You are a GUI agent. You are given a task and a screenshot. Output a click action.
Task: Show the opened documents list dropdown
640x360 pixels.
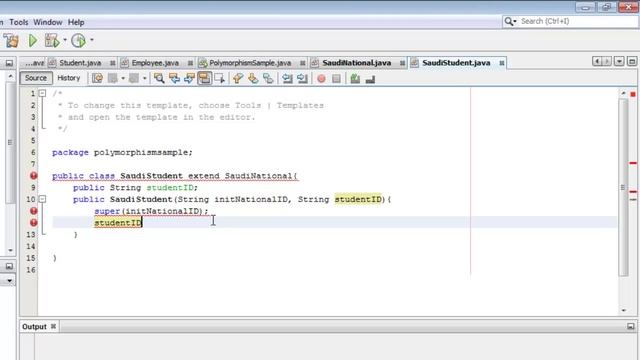619,61
